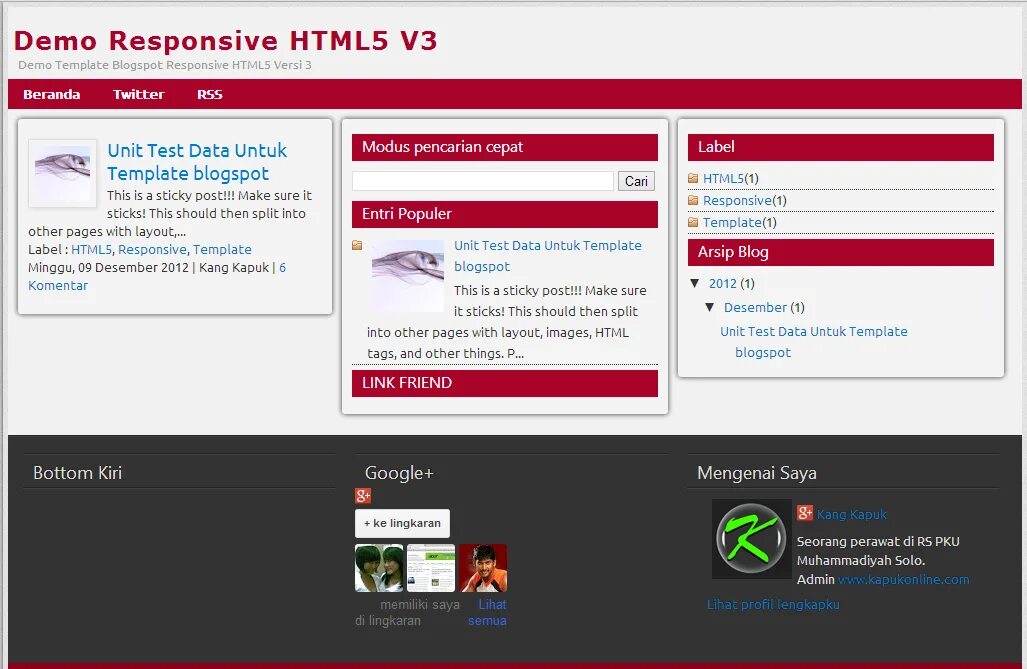Open Unit Test Data link under Entri Populer
Viewport: 1027px width, 669px height.
(548, 256)
